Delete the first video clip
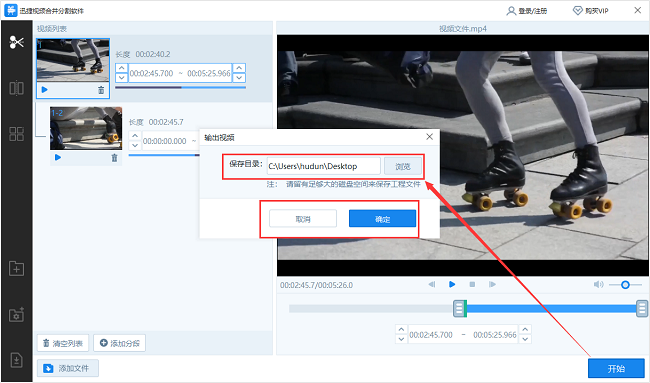Screen dimensions: 650x383 point(101,90)
